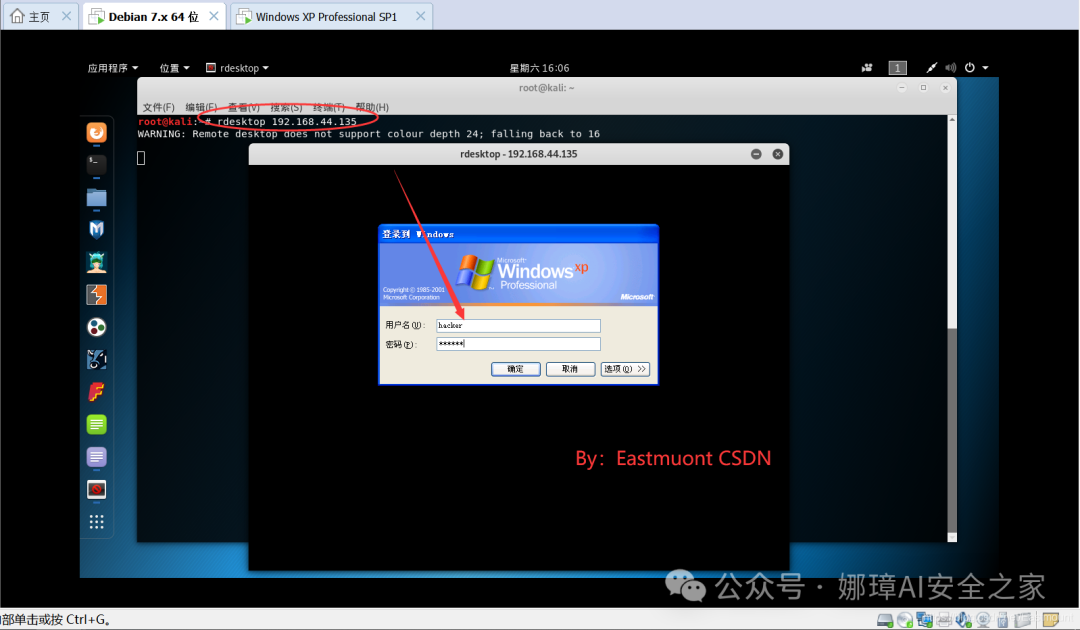Switch to the 主页 home tab
1080x630 pixels.
40,16
